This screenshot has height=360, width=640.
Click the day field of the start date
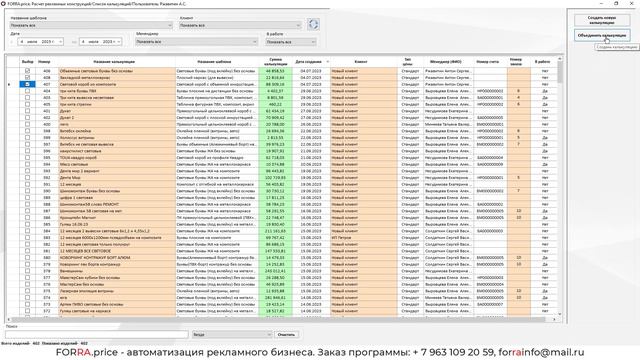(22, 42)
